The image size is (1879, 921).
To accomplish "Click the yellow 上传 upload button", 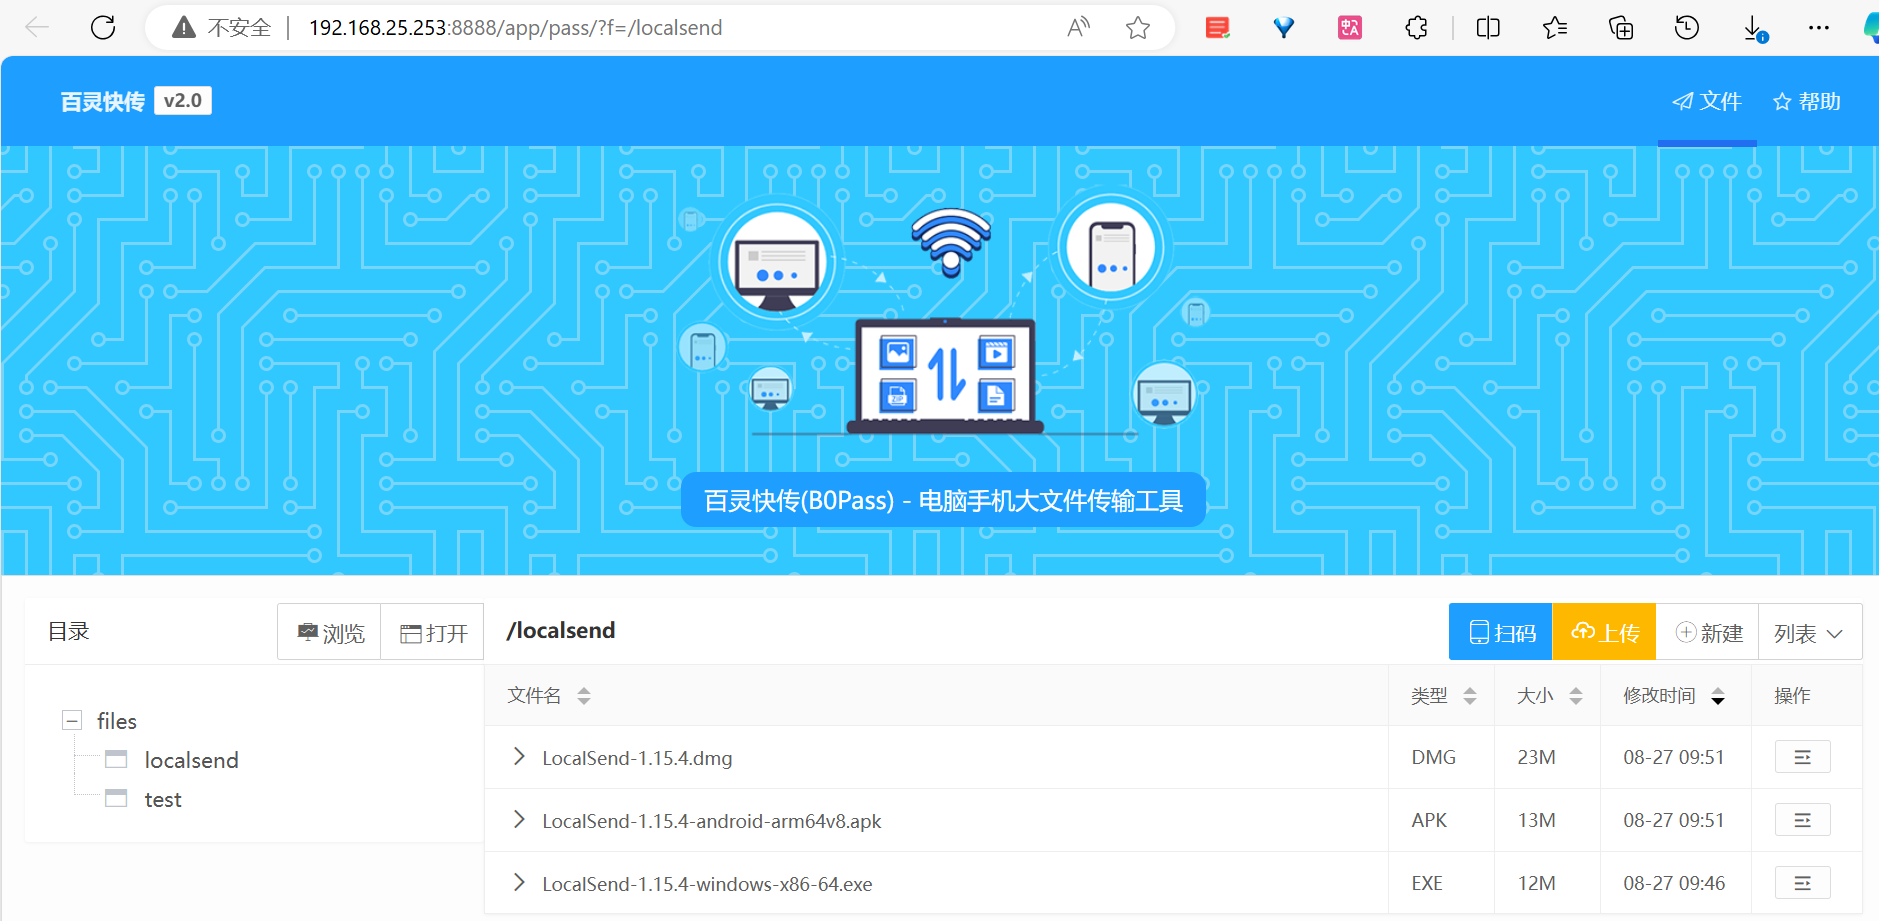I will (1604, 633).
